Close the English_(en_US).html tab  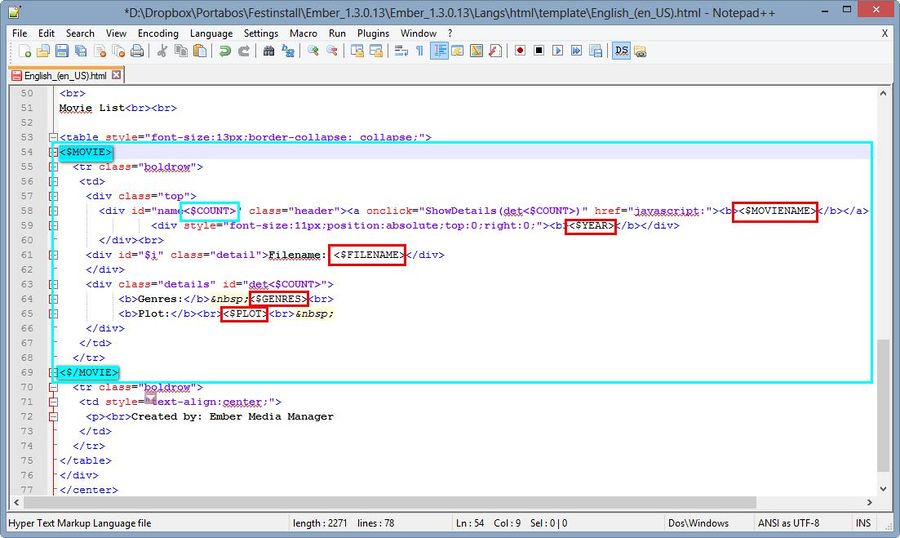pos(116,75)
